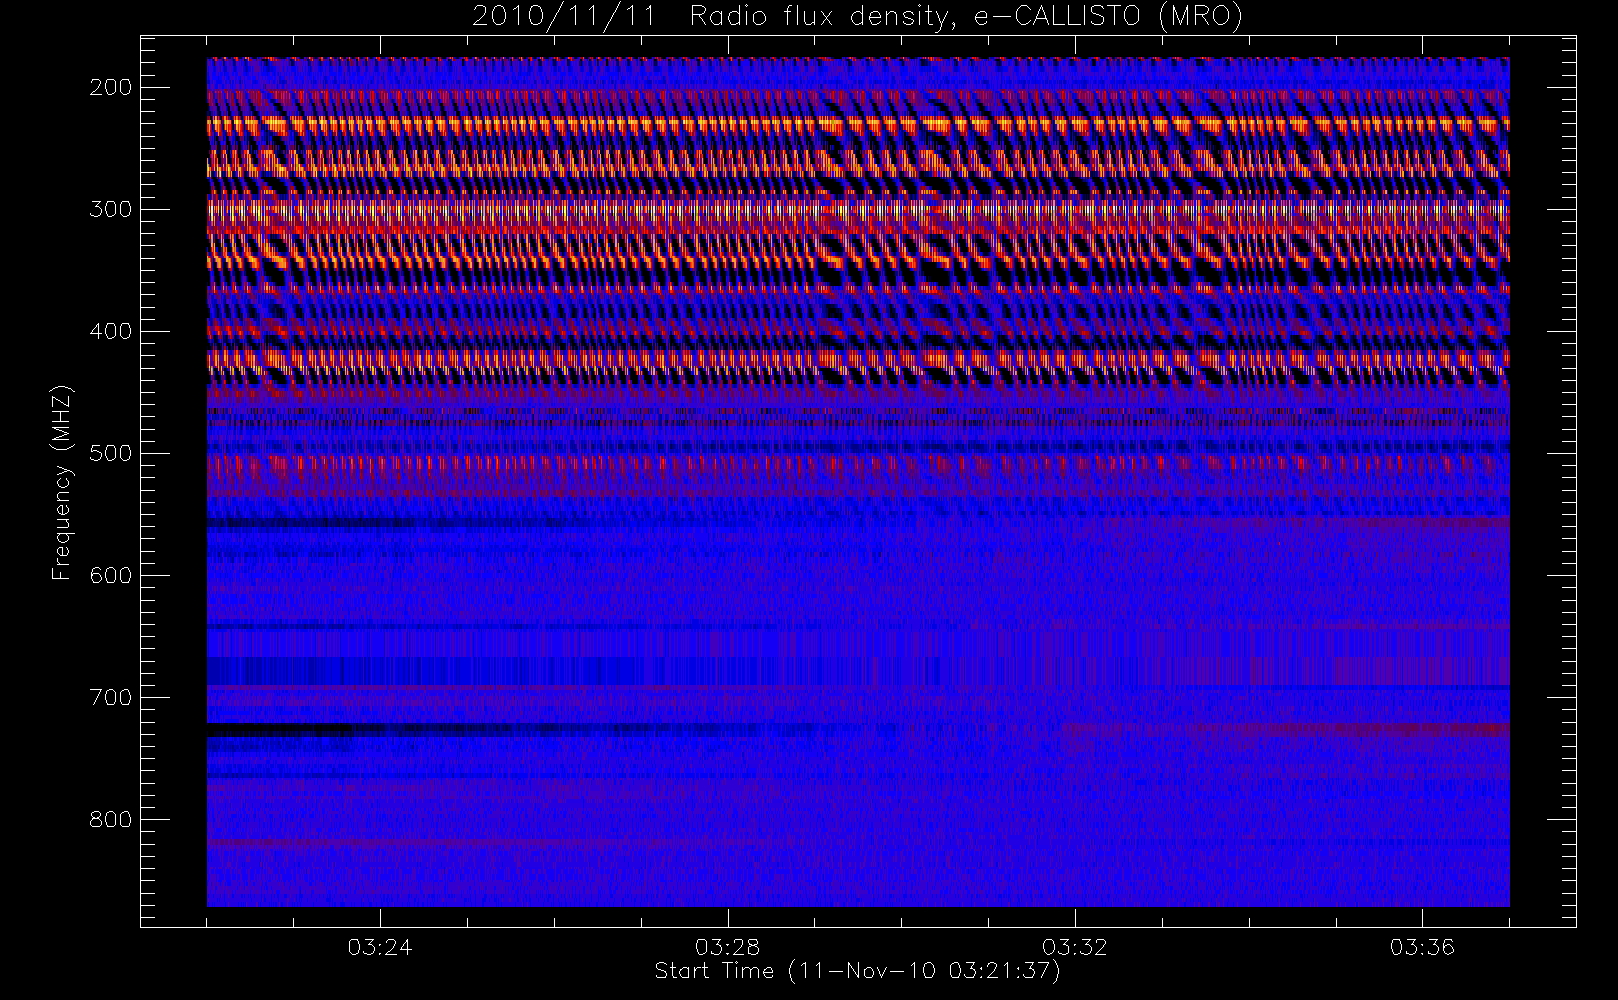This screenshot has height=1000, width=1618.
Task: Select the 500 MHz frequency label
Action: (x=110, y=453)
